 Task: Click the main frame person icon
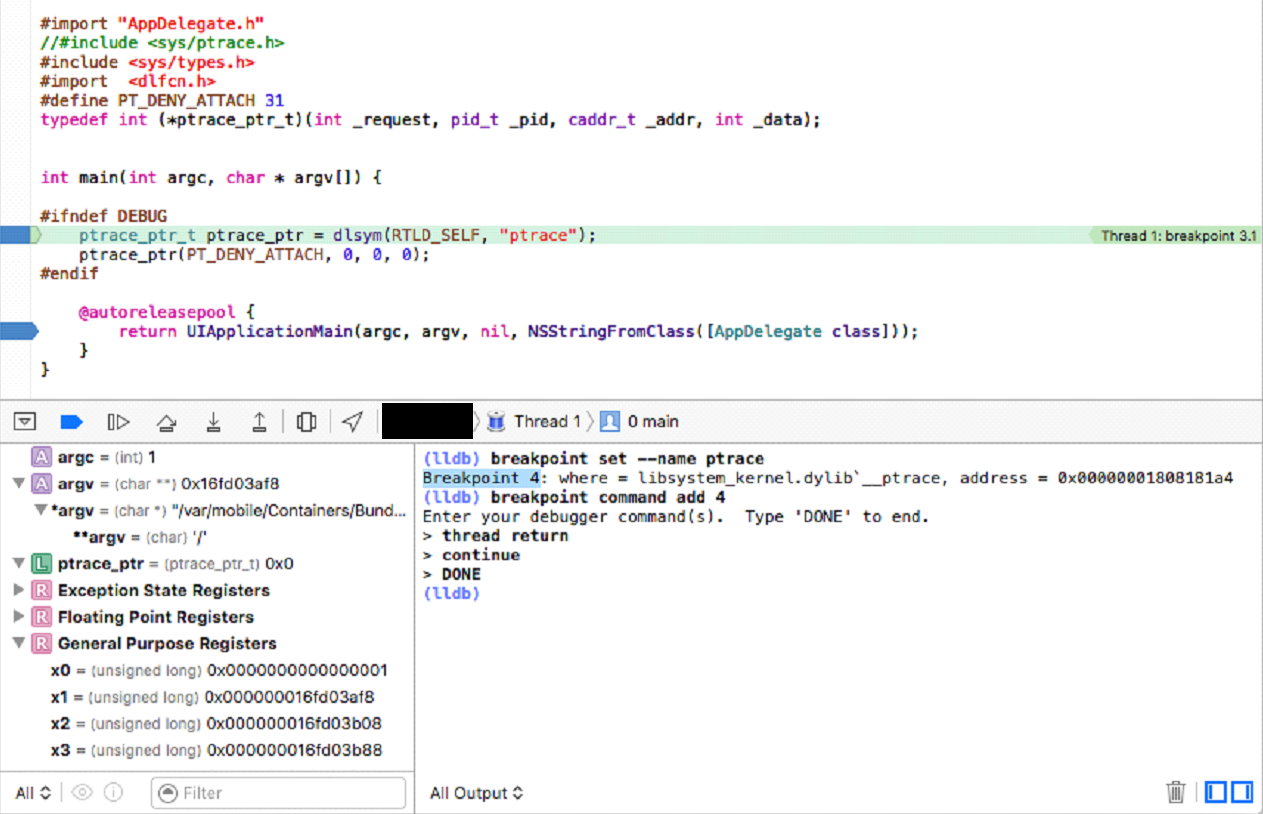pos(610,422)
